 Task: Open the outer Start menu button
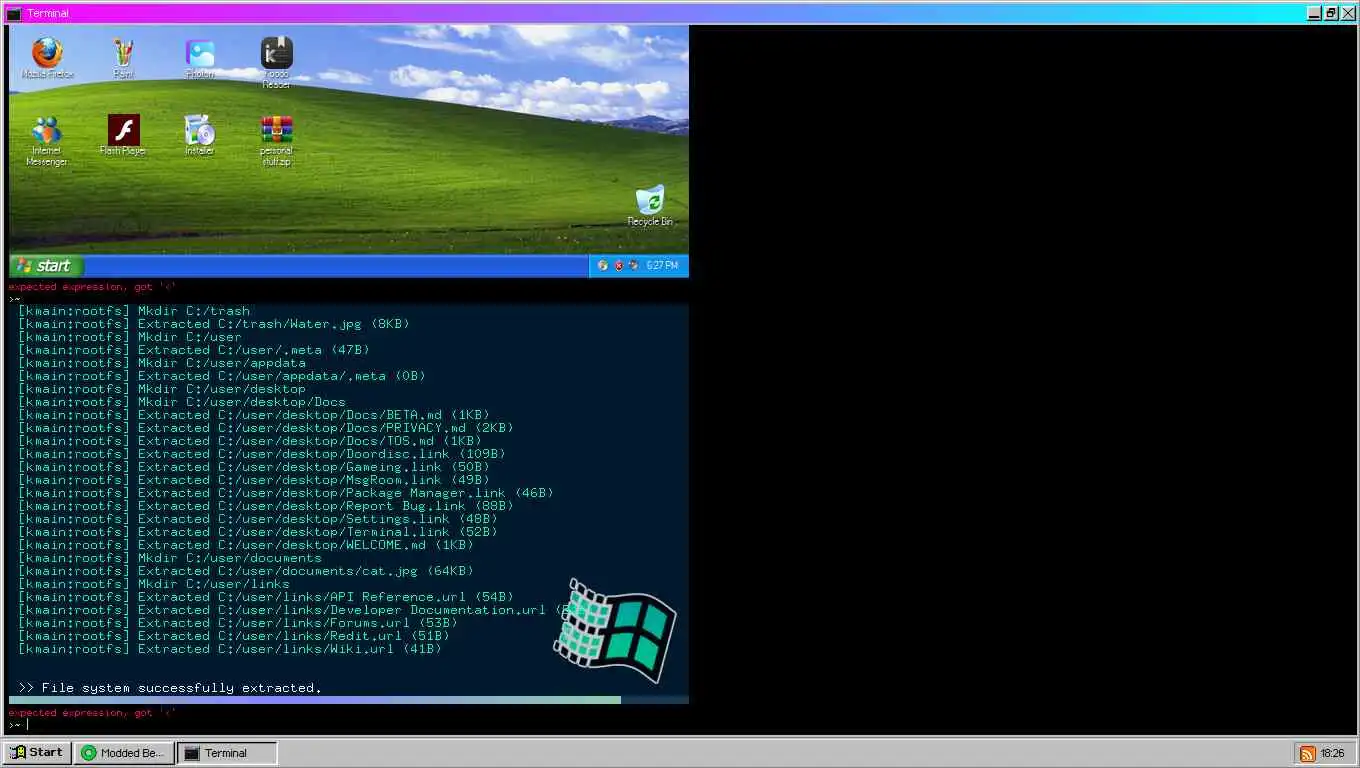point(37,753)
